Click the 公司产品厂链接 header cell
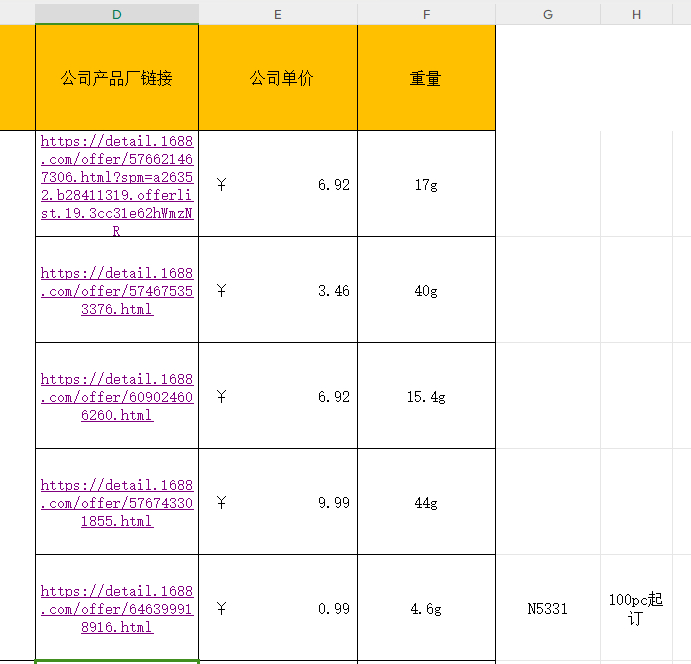Screen dimensions: 691x664 117,78
